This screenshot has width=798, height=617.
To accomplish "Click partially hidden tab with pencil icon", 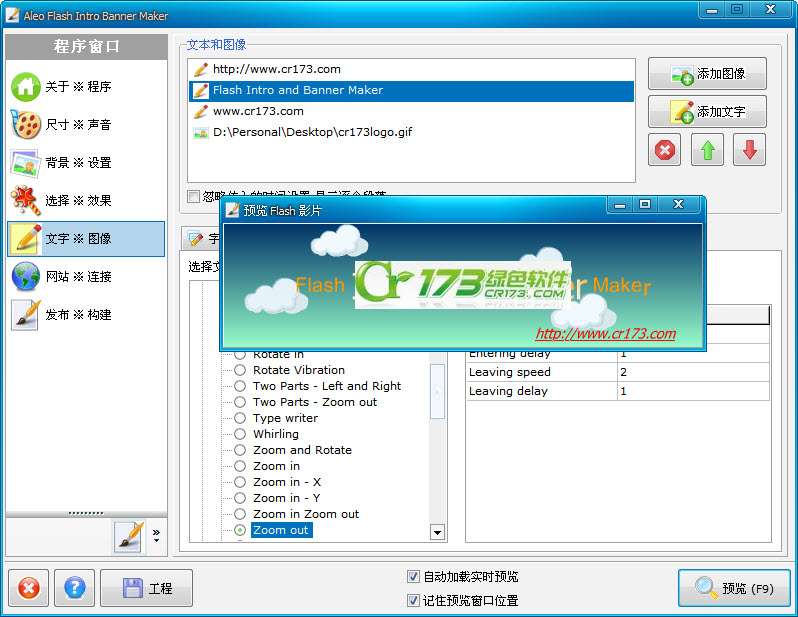I will [202, 238].
